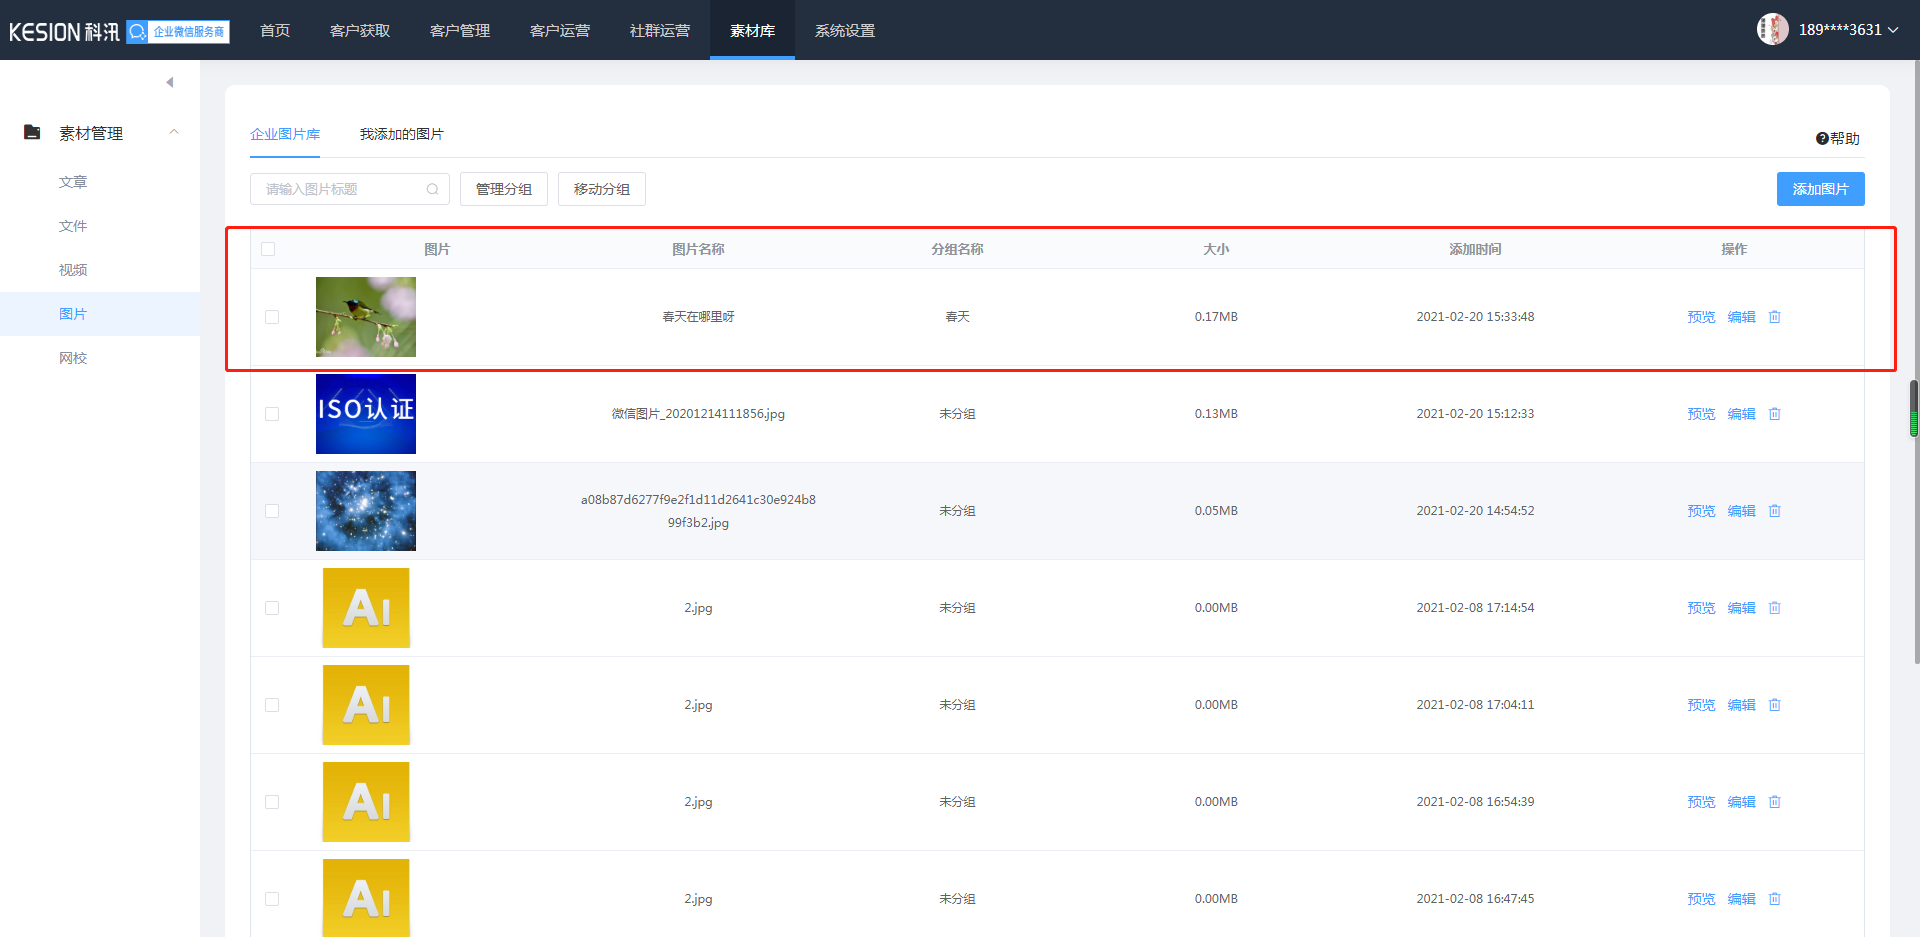Click trash icon for 微信图片_20201214111856.jpg row

point(1775,414)
